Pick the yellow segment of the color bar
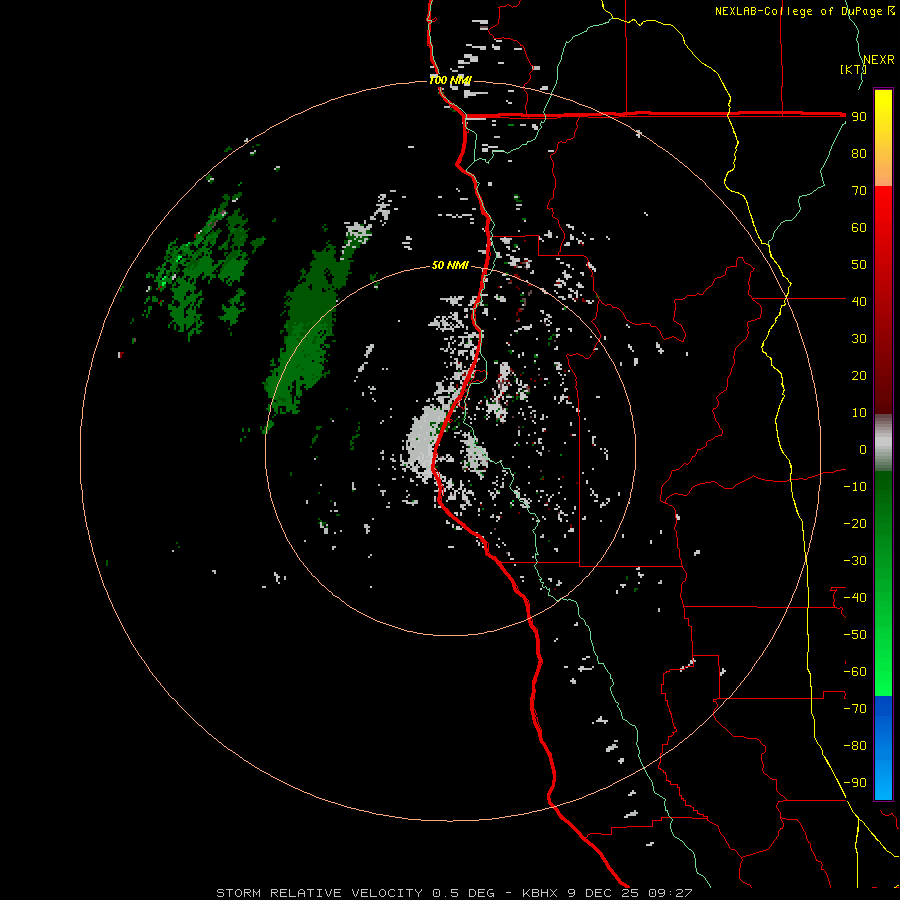 click(x=883, y=138)
